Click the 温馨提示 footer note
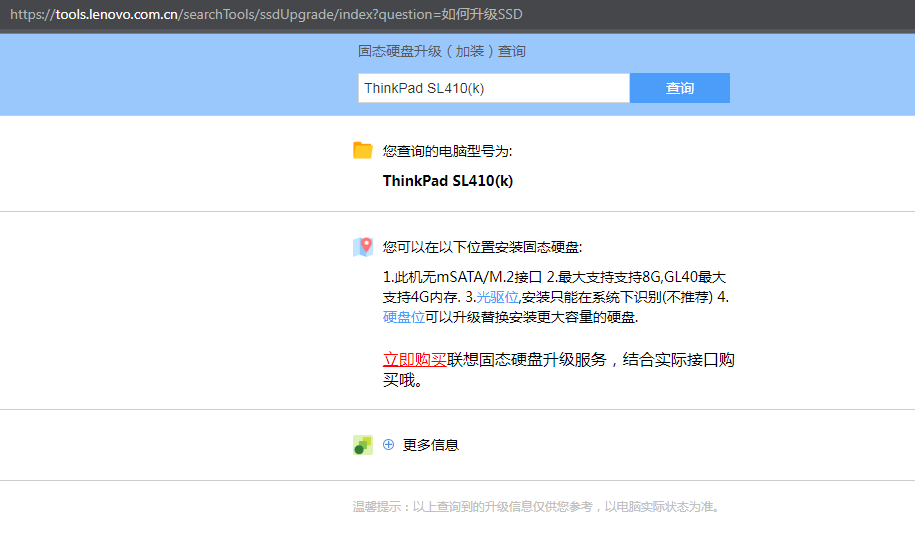Screen dimensions: 915x537 537,507
